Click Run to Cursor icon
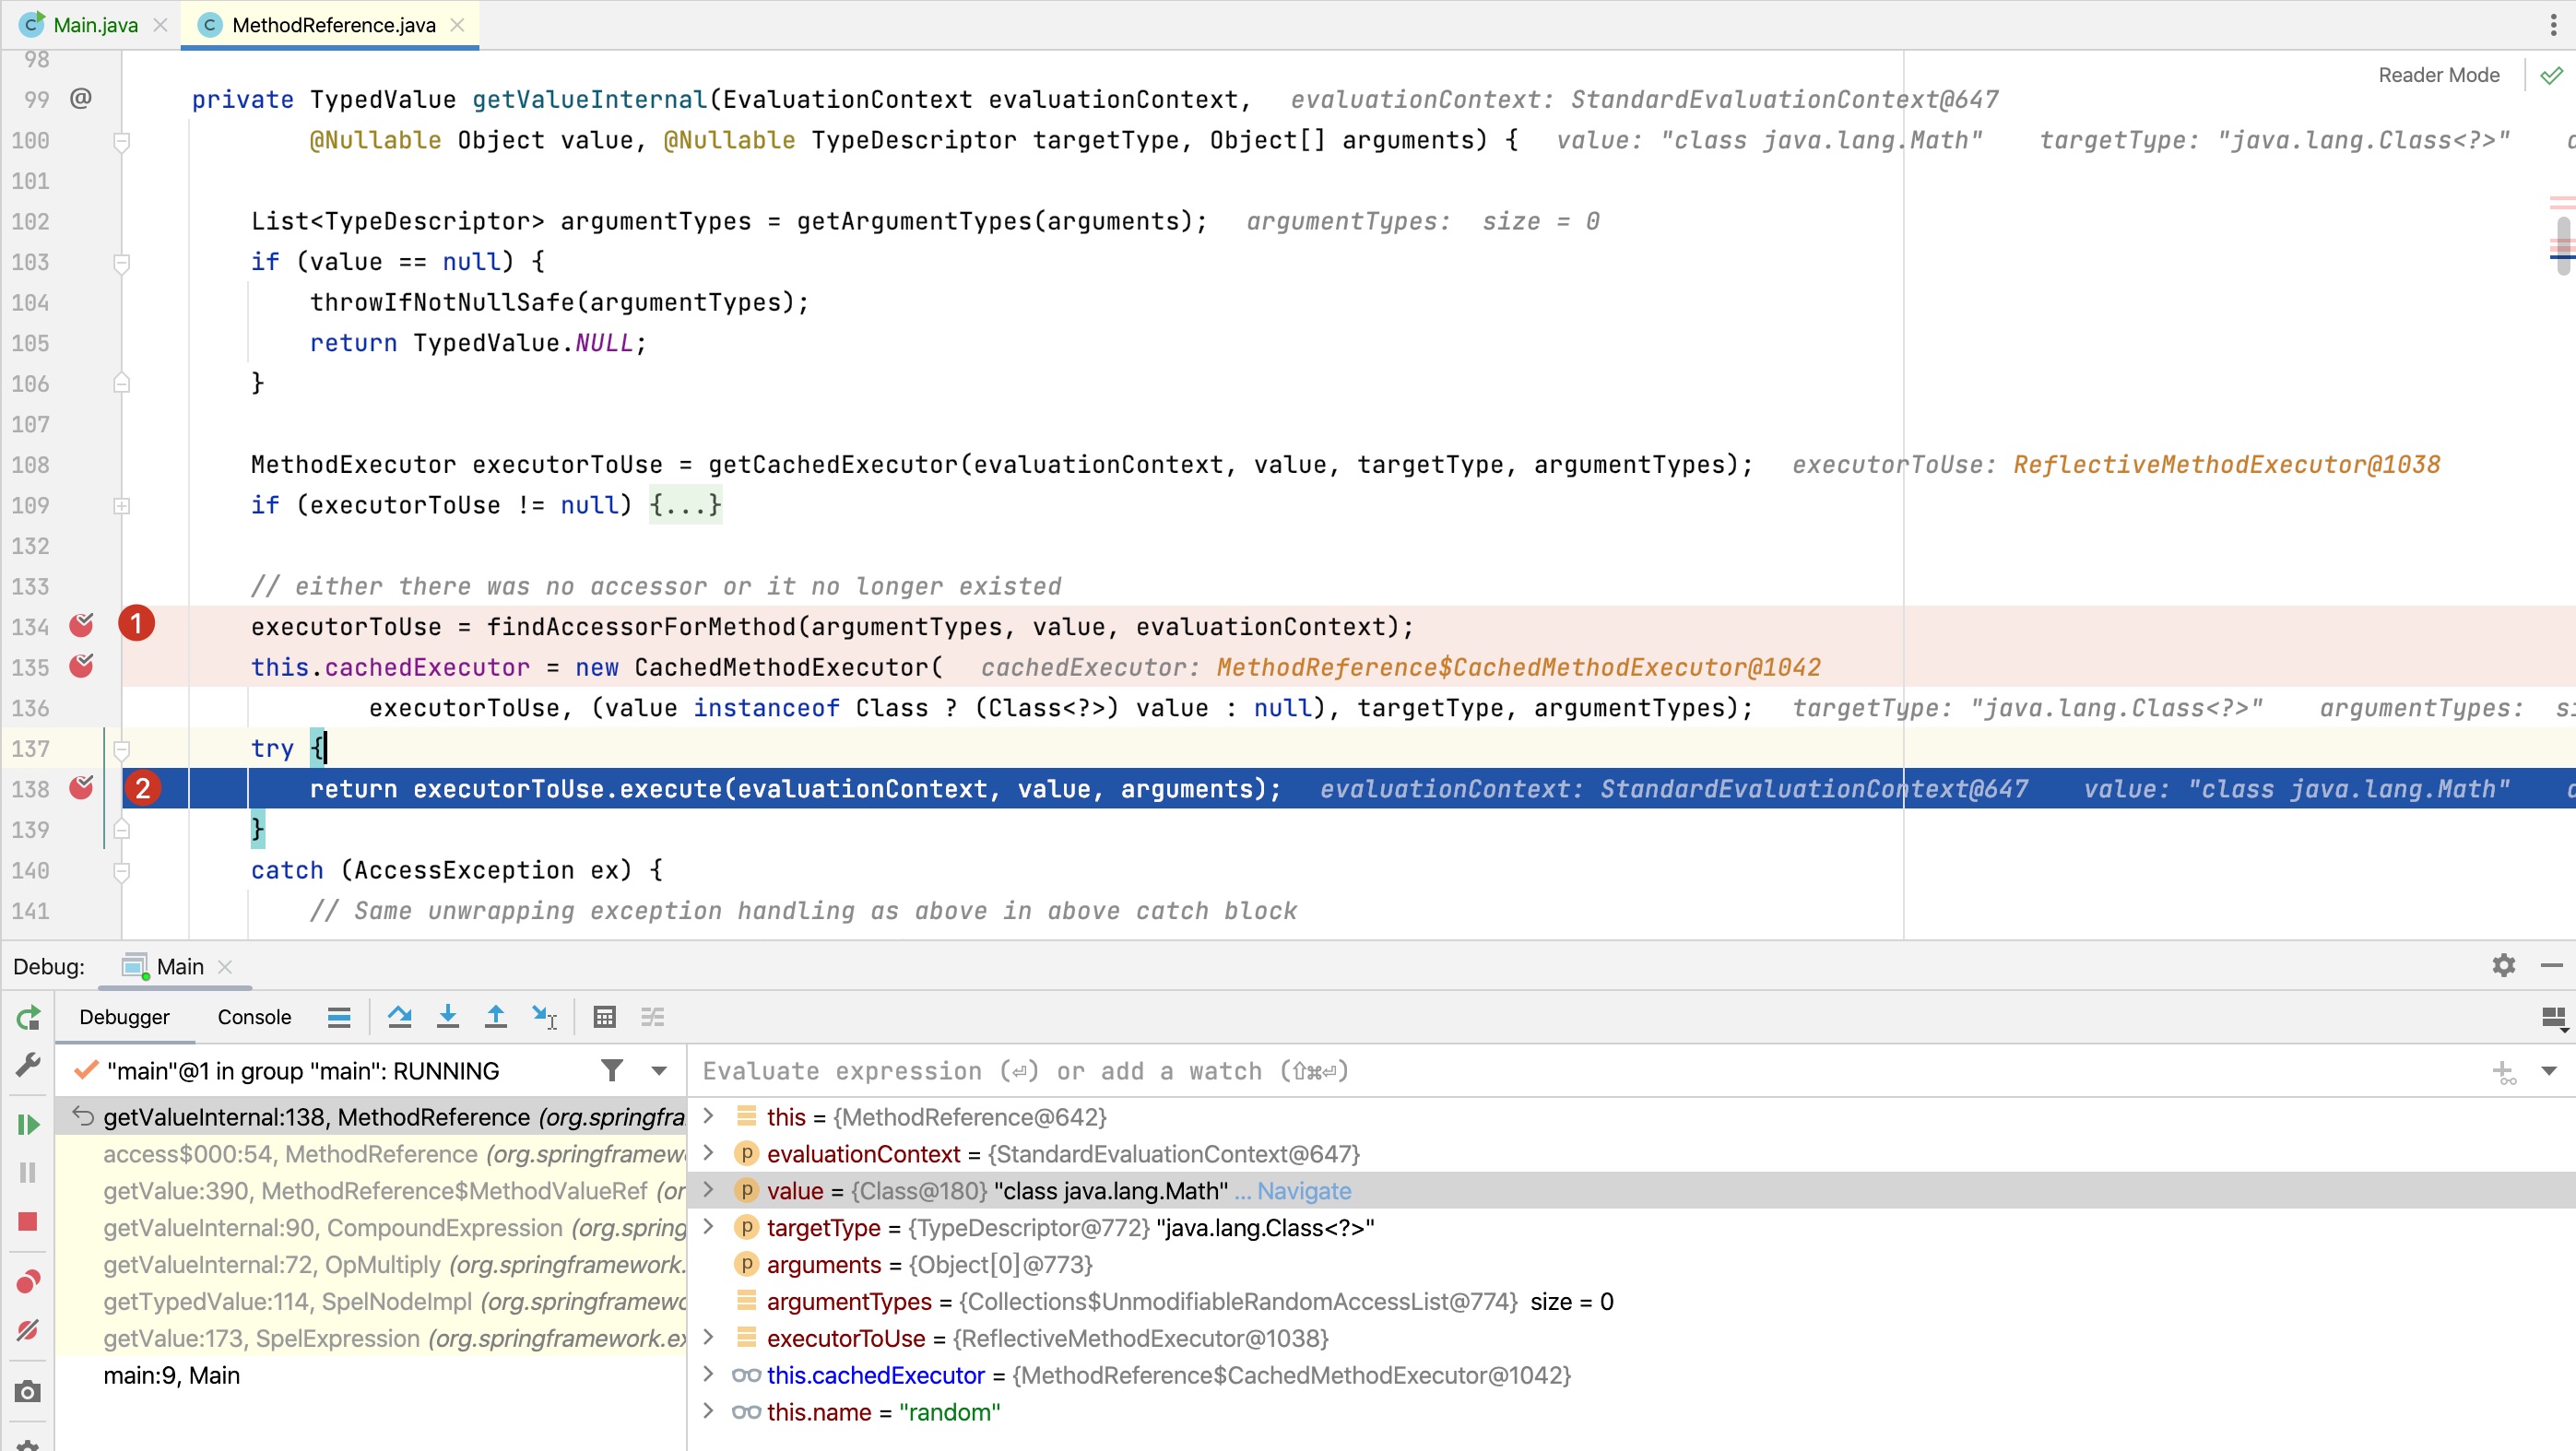The image size is (2576, 1451). [x=544, y=1018]
